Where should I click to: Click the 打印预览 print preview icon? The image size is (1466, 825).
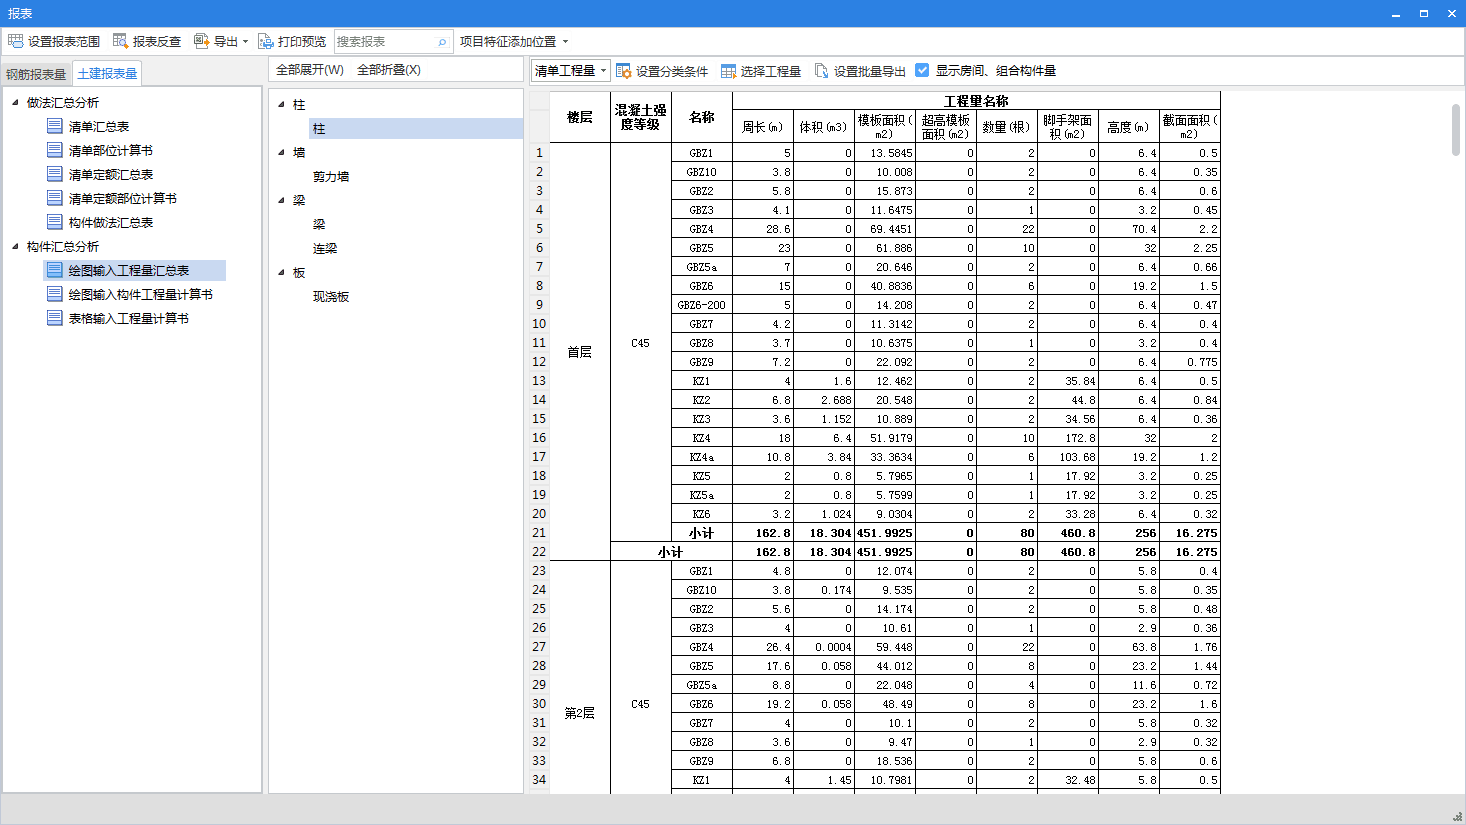coord(265,41)
